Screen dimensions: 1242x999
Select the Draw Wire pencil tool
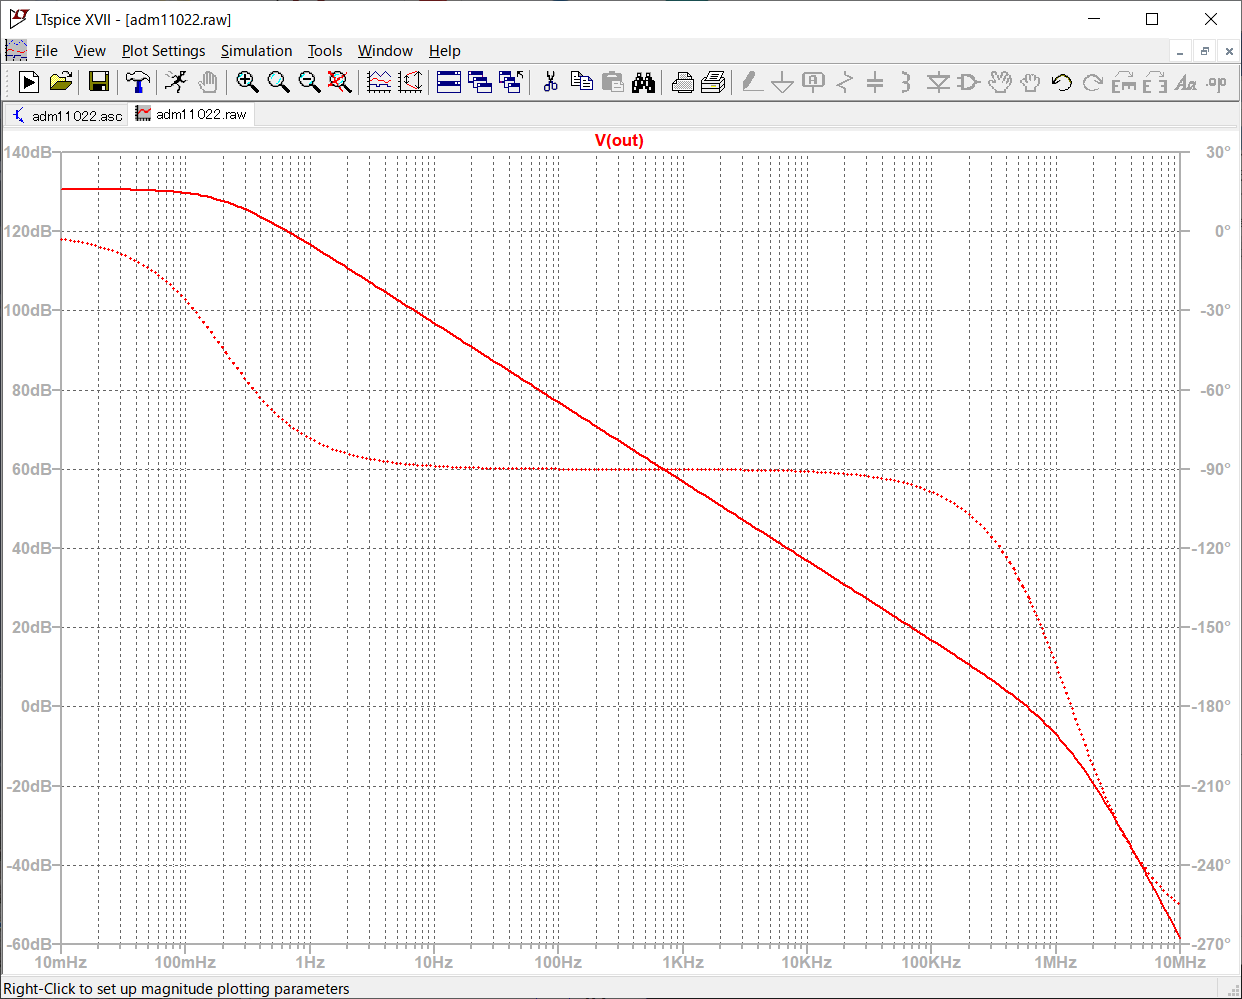(x=752, y=82)
